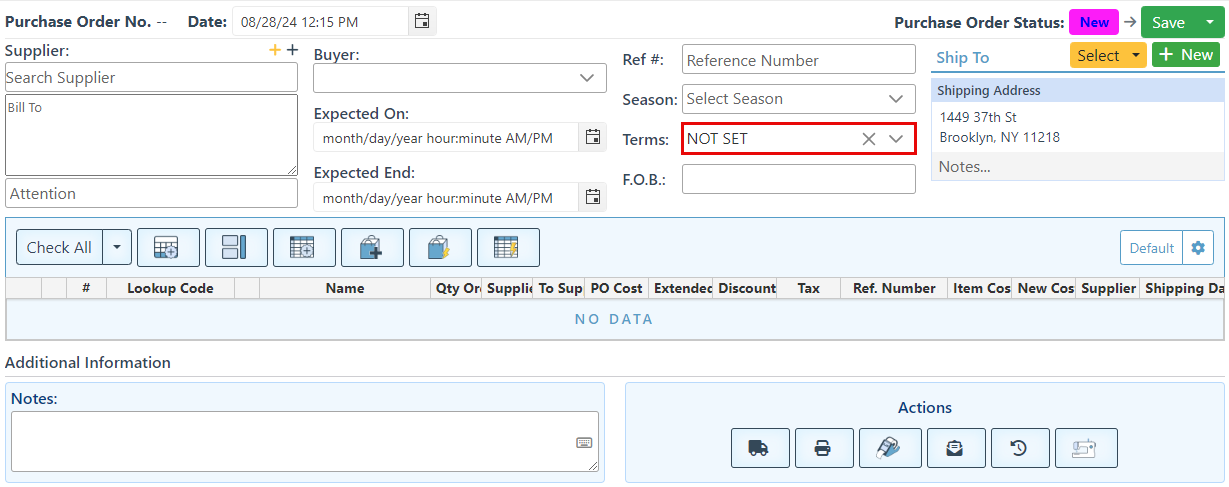Click the open envelope email icon

[x=956, y=448]
